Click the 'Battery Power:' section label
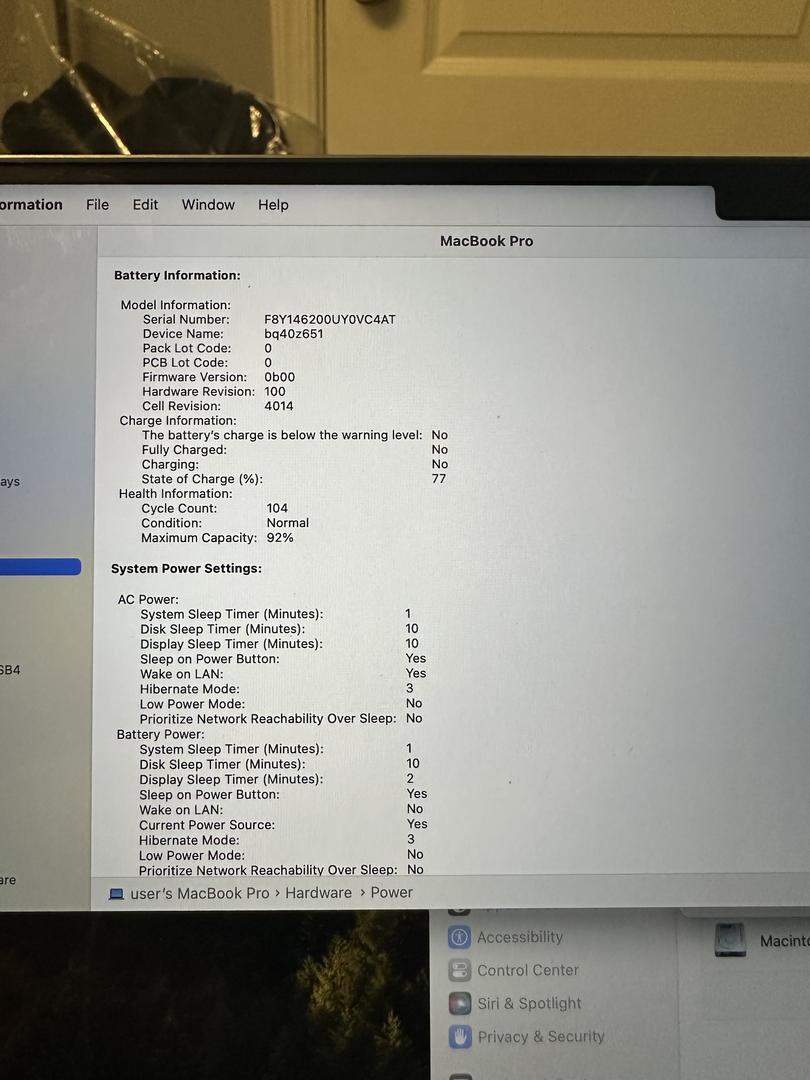 pyautogui.click(x=160, y=734)
